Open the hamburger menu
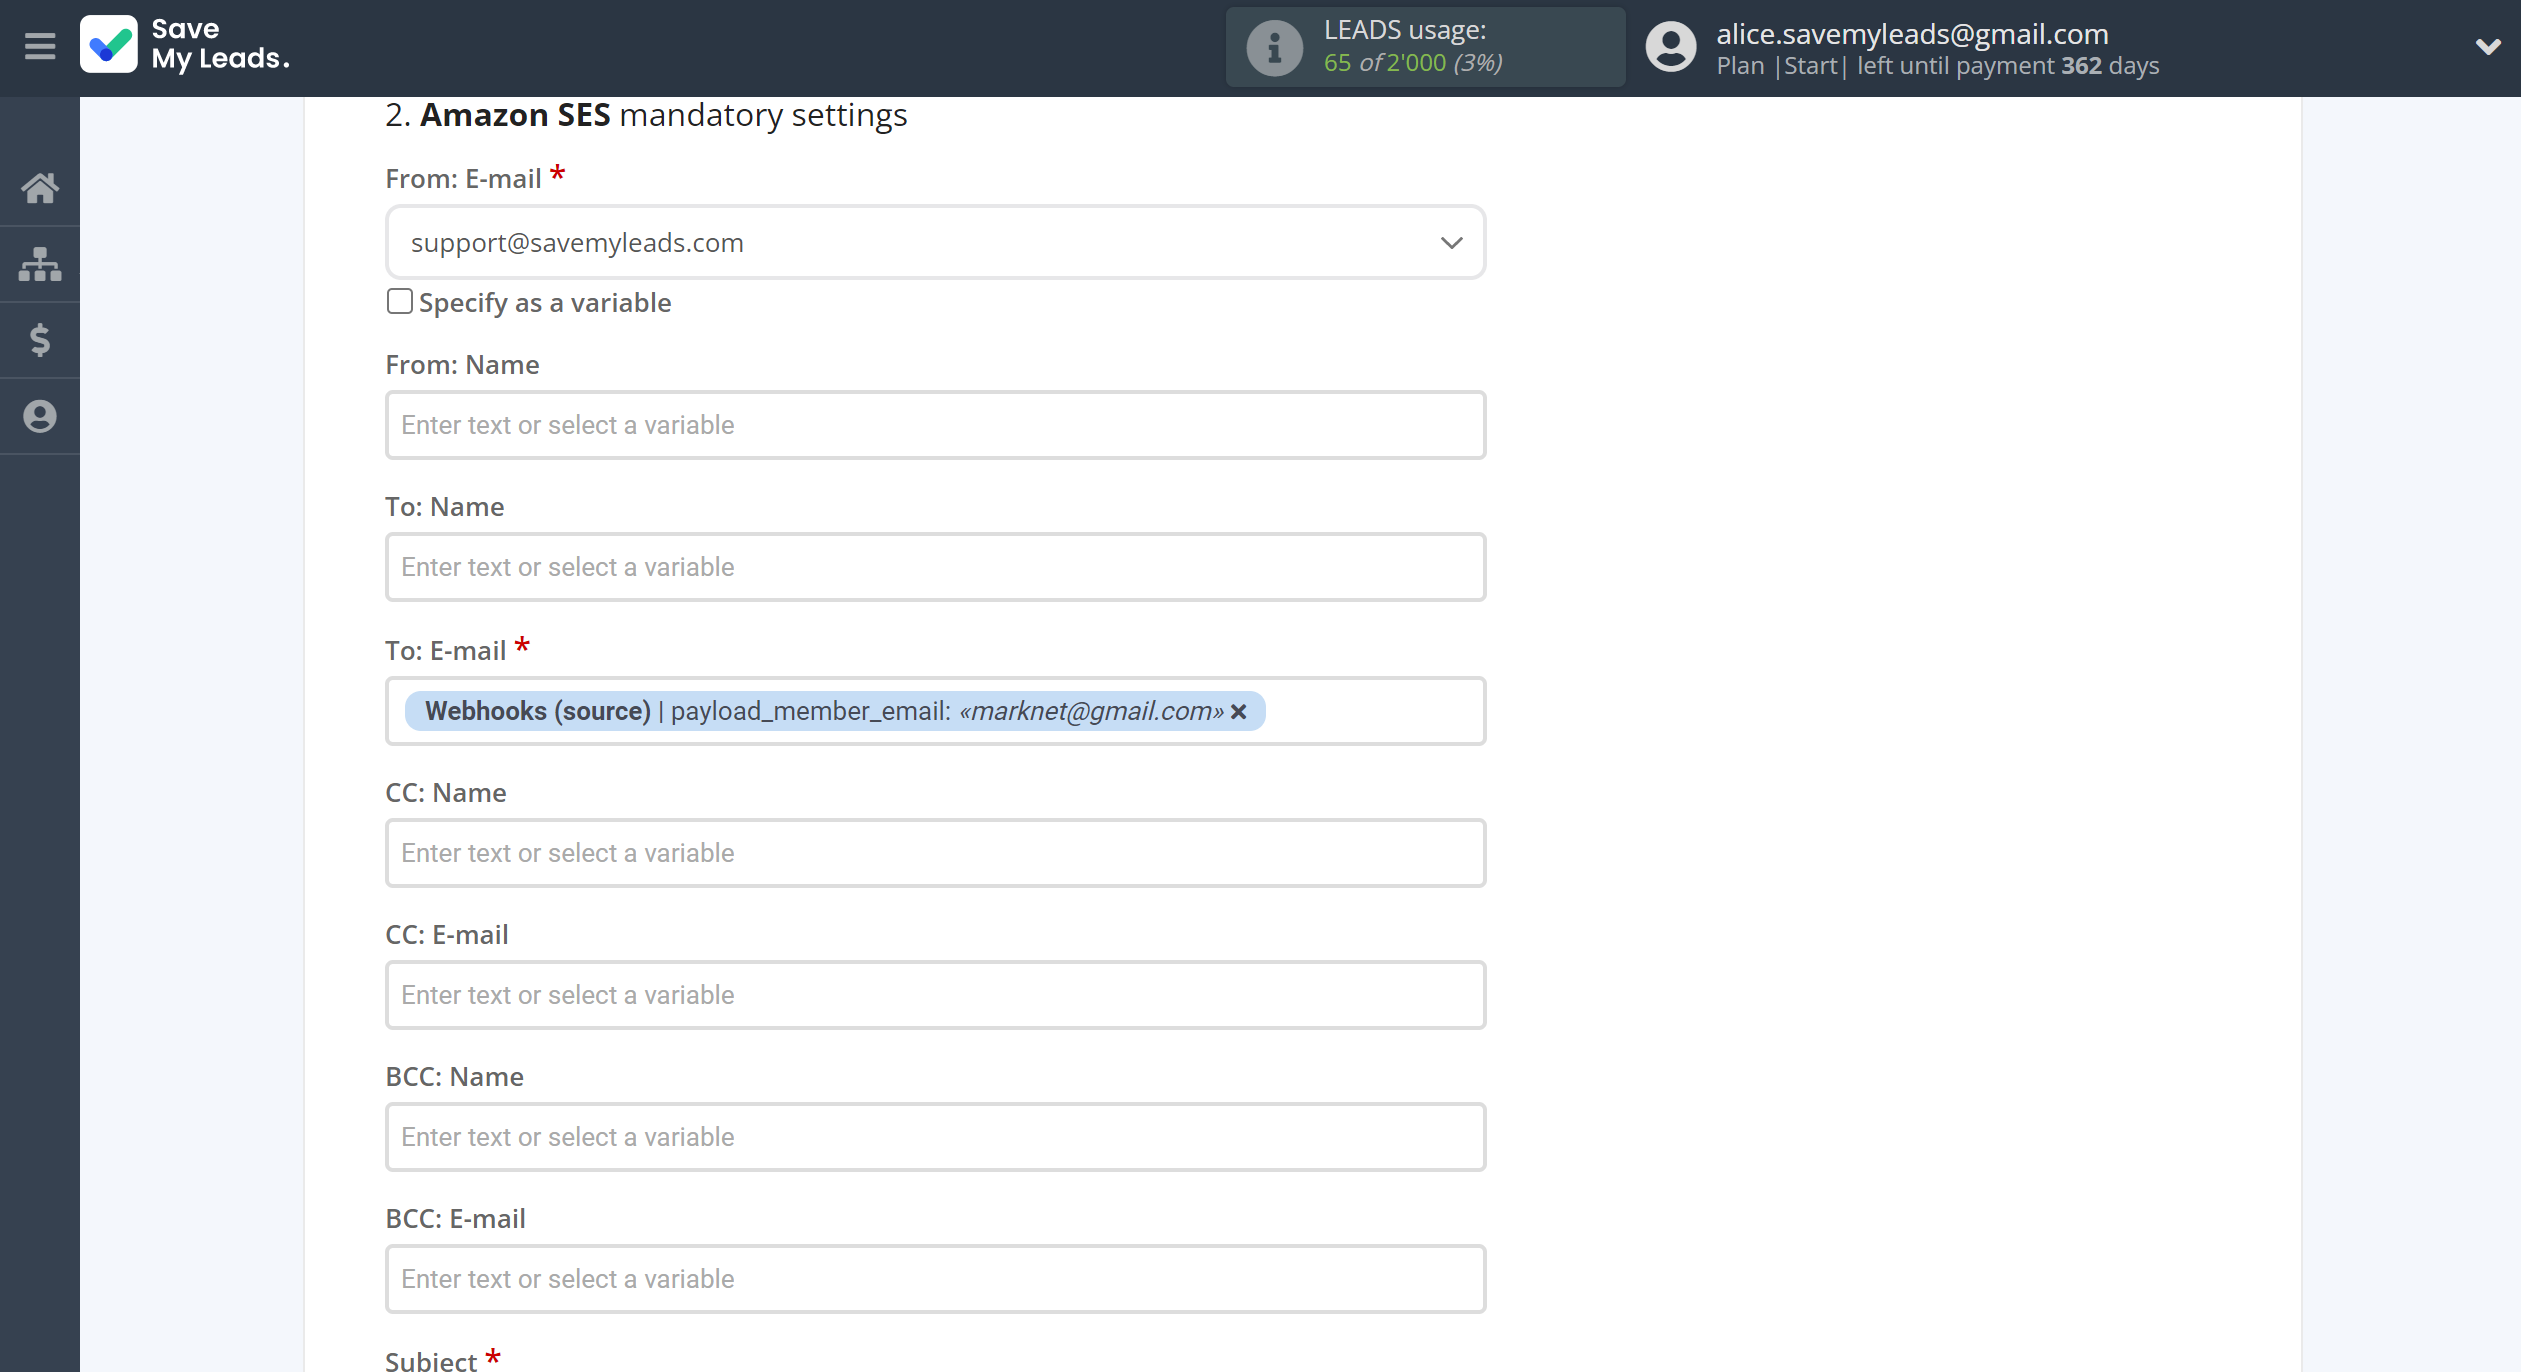Image resolution: width=2521 pixels, height=1372 pixels. (x=40, y=47)
